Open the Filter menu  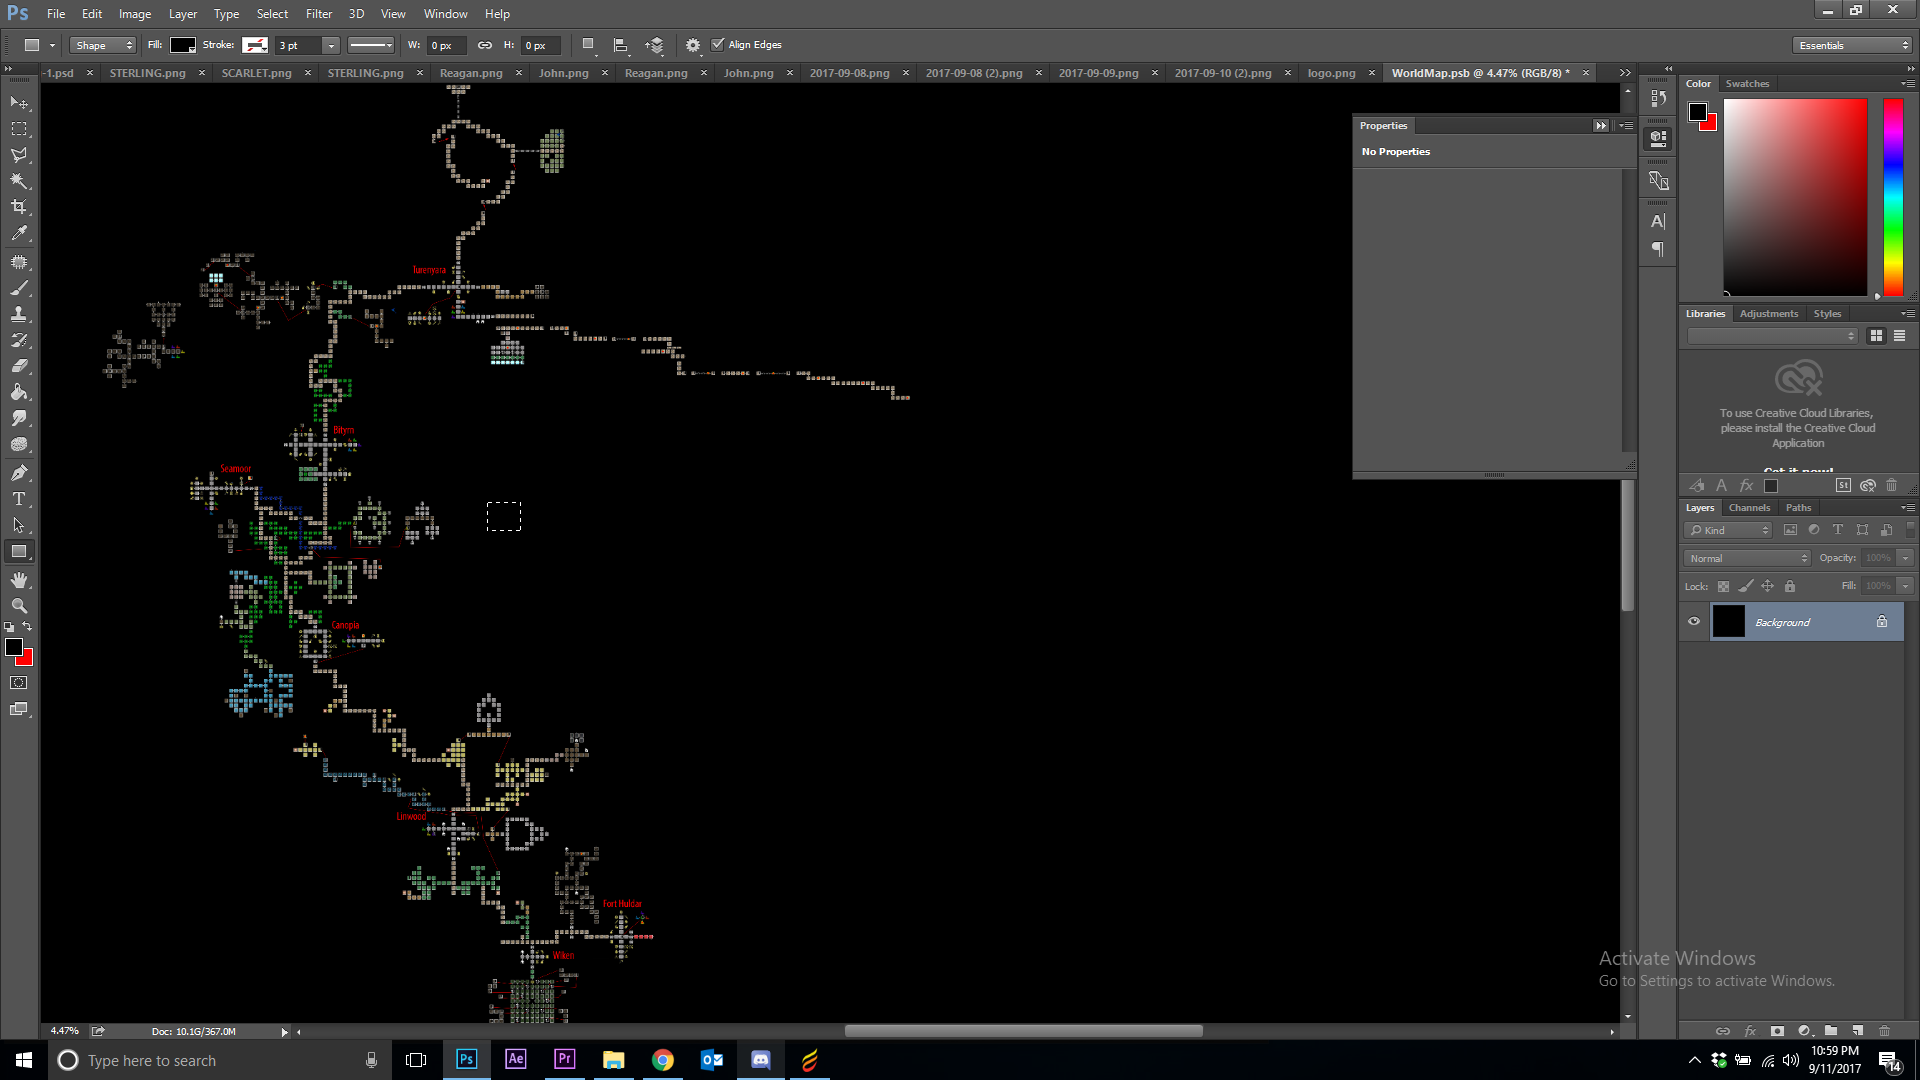(x=319, y=14)
